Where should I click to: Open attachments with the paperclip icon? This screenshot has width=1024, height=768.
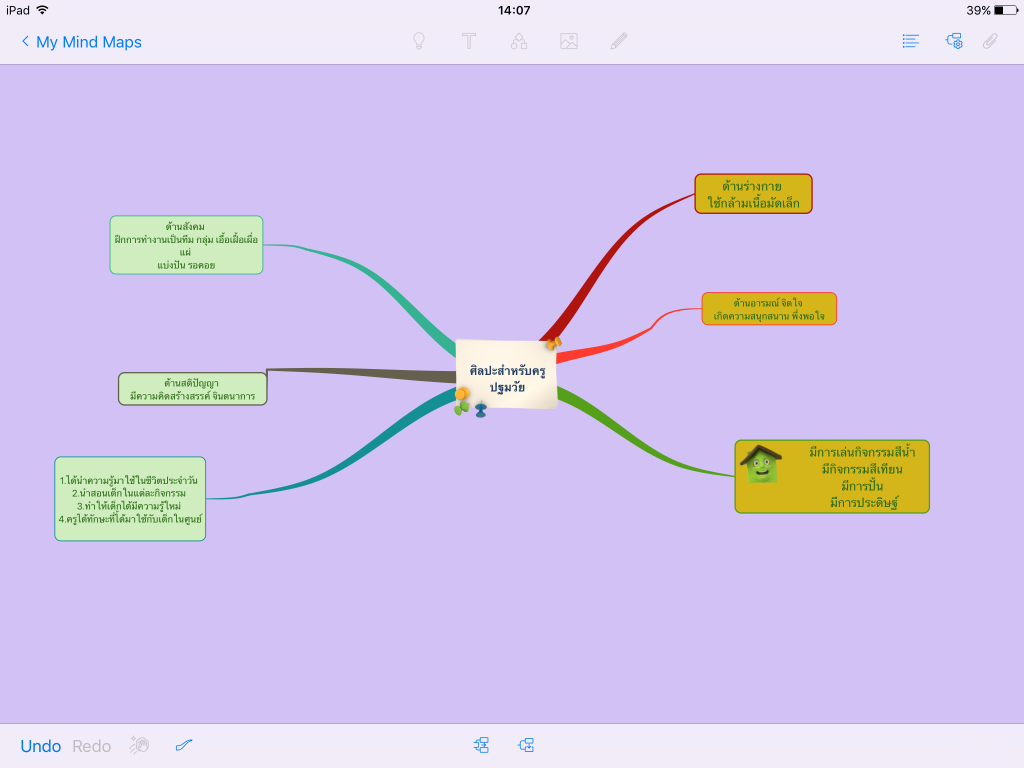[991, 41]
